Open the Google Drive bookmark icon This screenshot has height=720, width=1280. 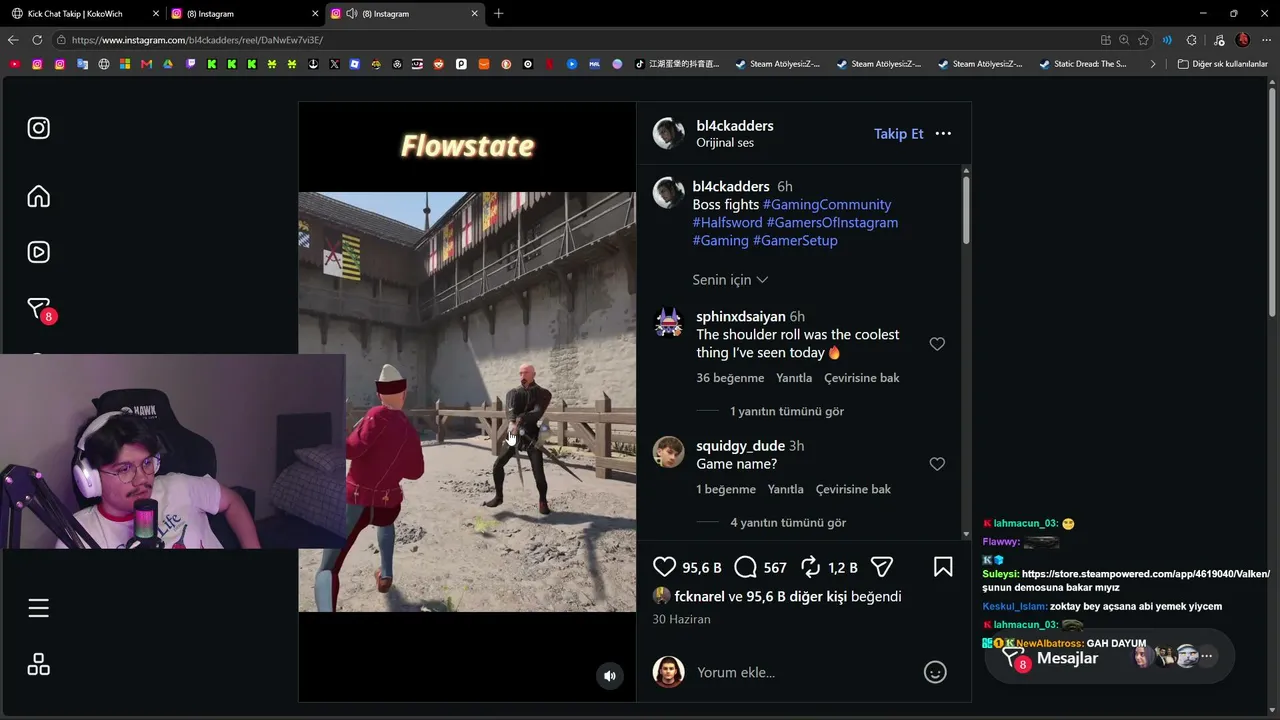(168, 64)
